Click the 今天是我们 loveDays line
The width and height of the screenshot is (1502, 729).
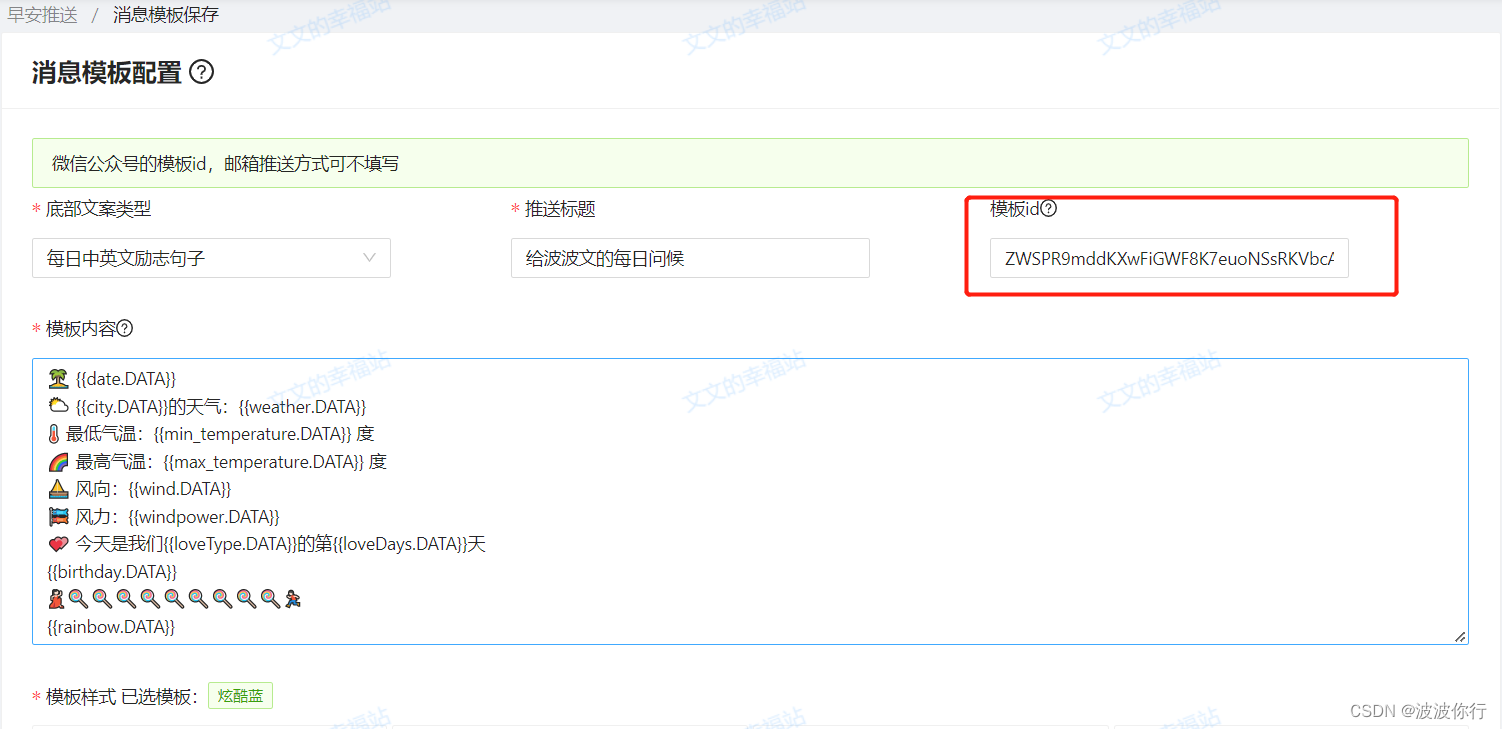(x=267, y=544)
